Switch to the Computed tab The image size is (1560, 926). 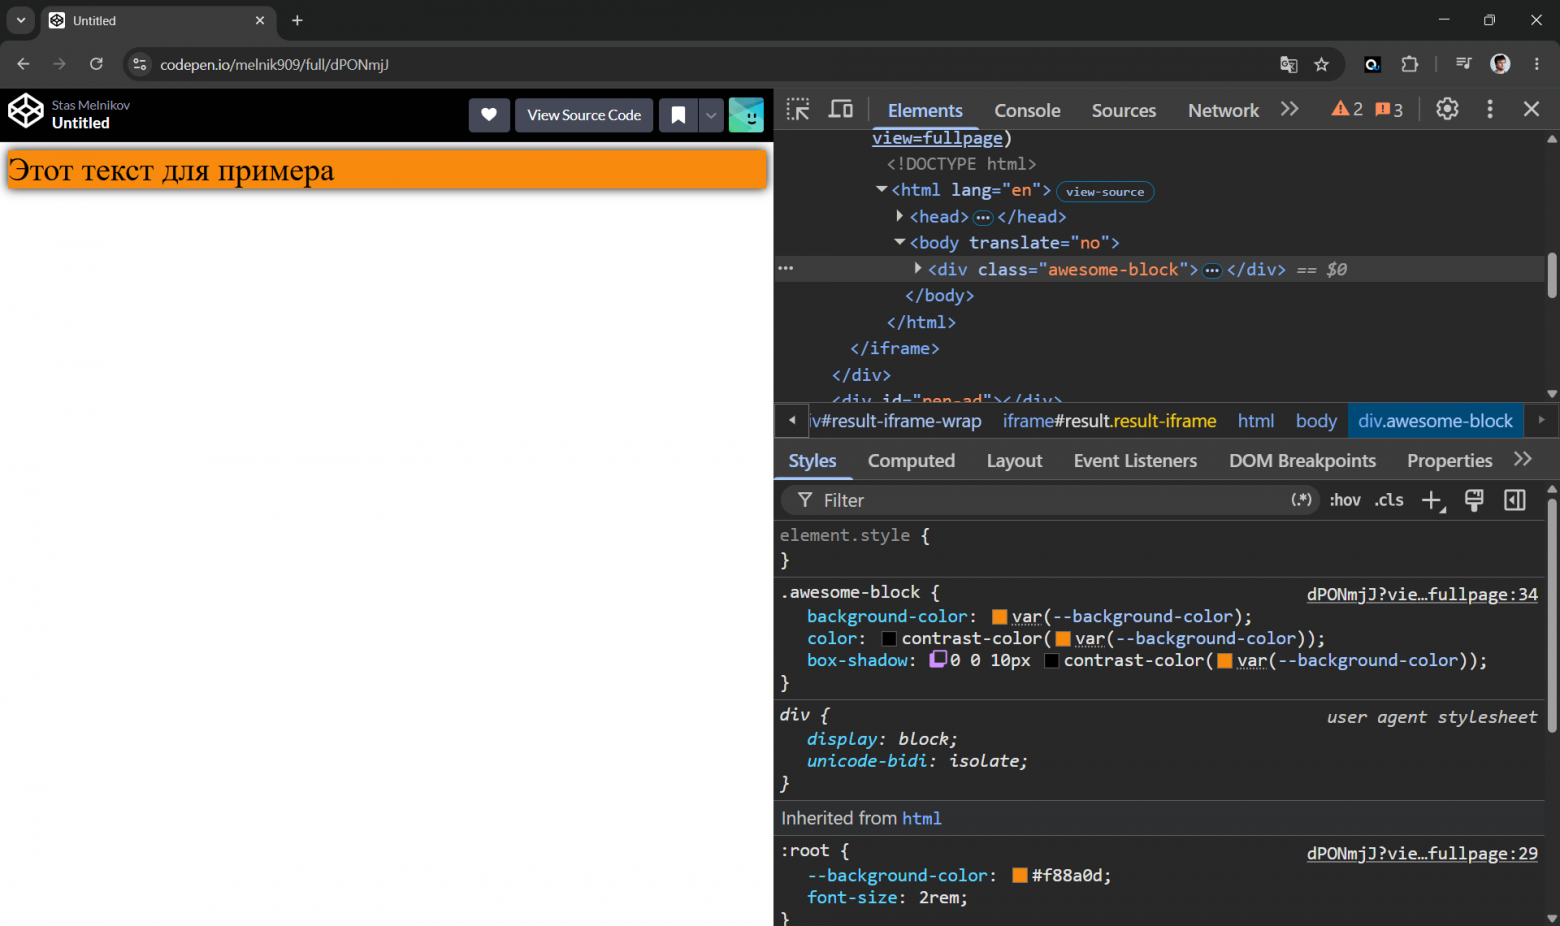911,460
